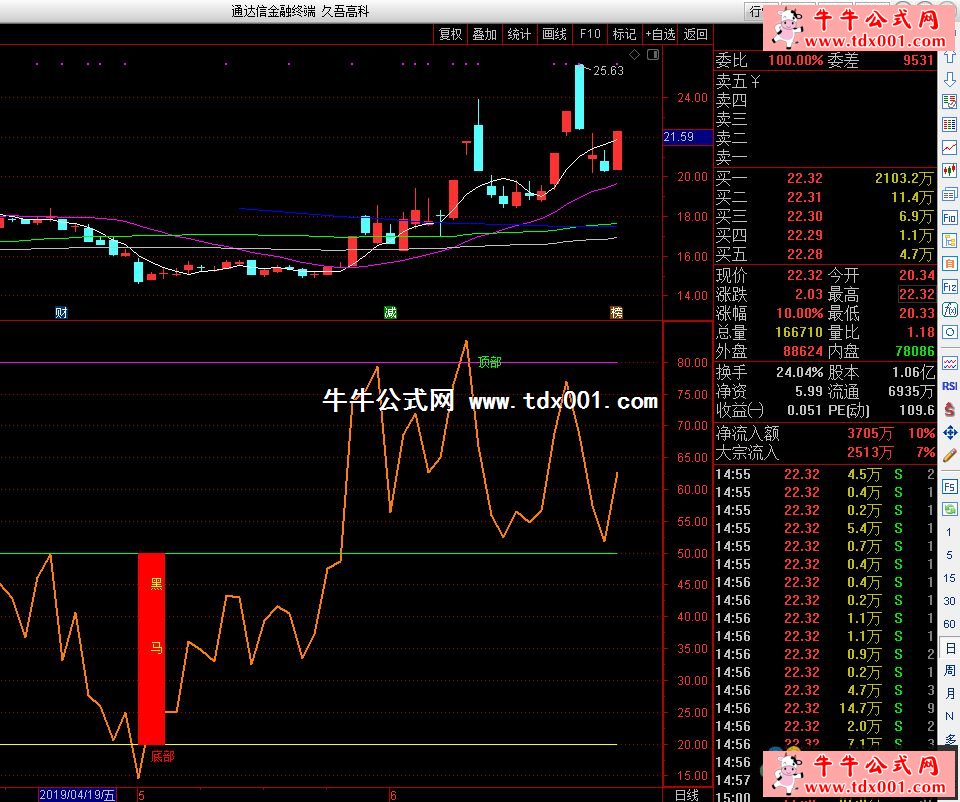This screenshot has width=960, height=802.
Task: Click the 买一 price 22.32
Action: click(804, 178)
